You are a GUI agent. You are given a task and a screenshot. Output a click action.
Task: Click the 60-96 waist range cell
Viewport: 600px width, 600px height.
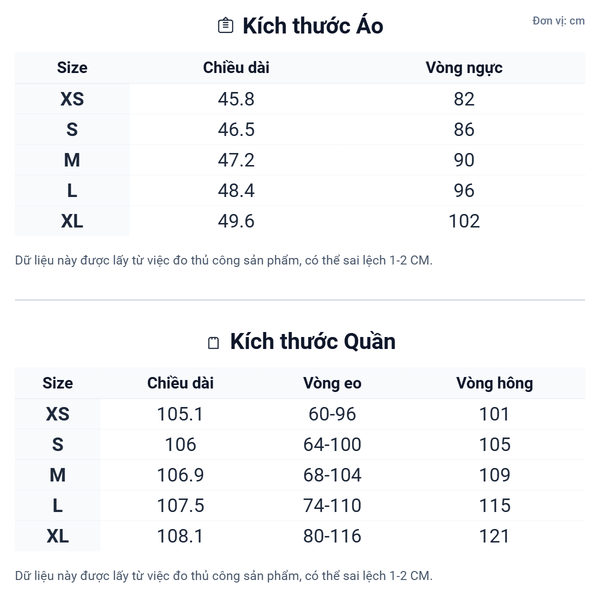pyautogui.click(x=332, y=414)
